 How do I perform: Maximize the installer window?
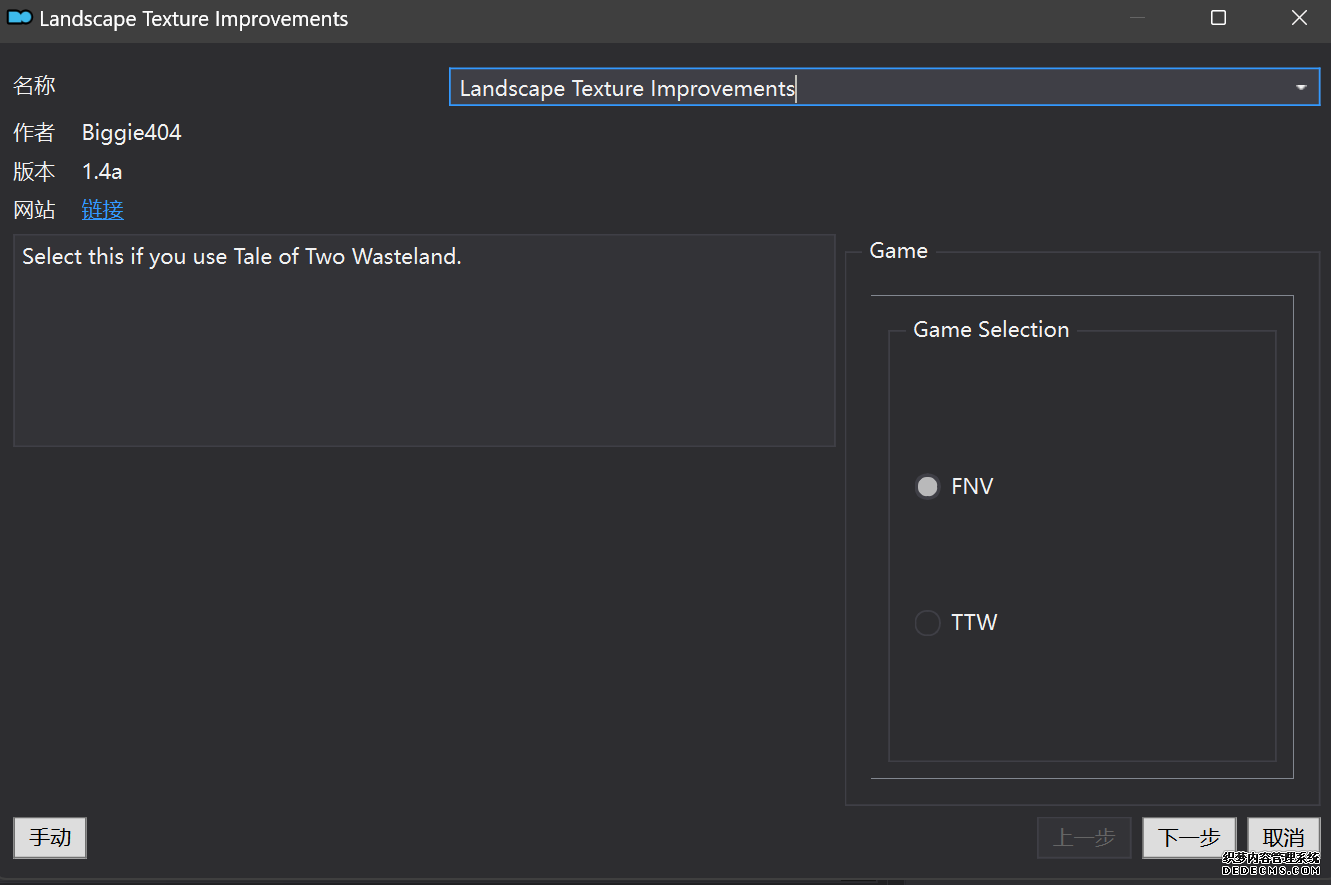pos(1218,19)
